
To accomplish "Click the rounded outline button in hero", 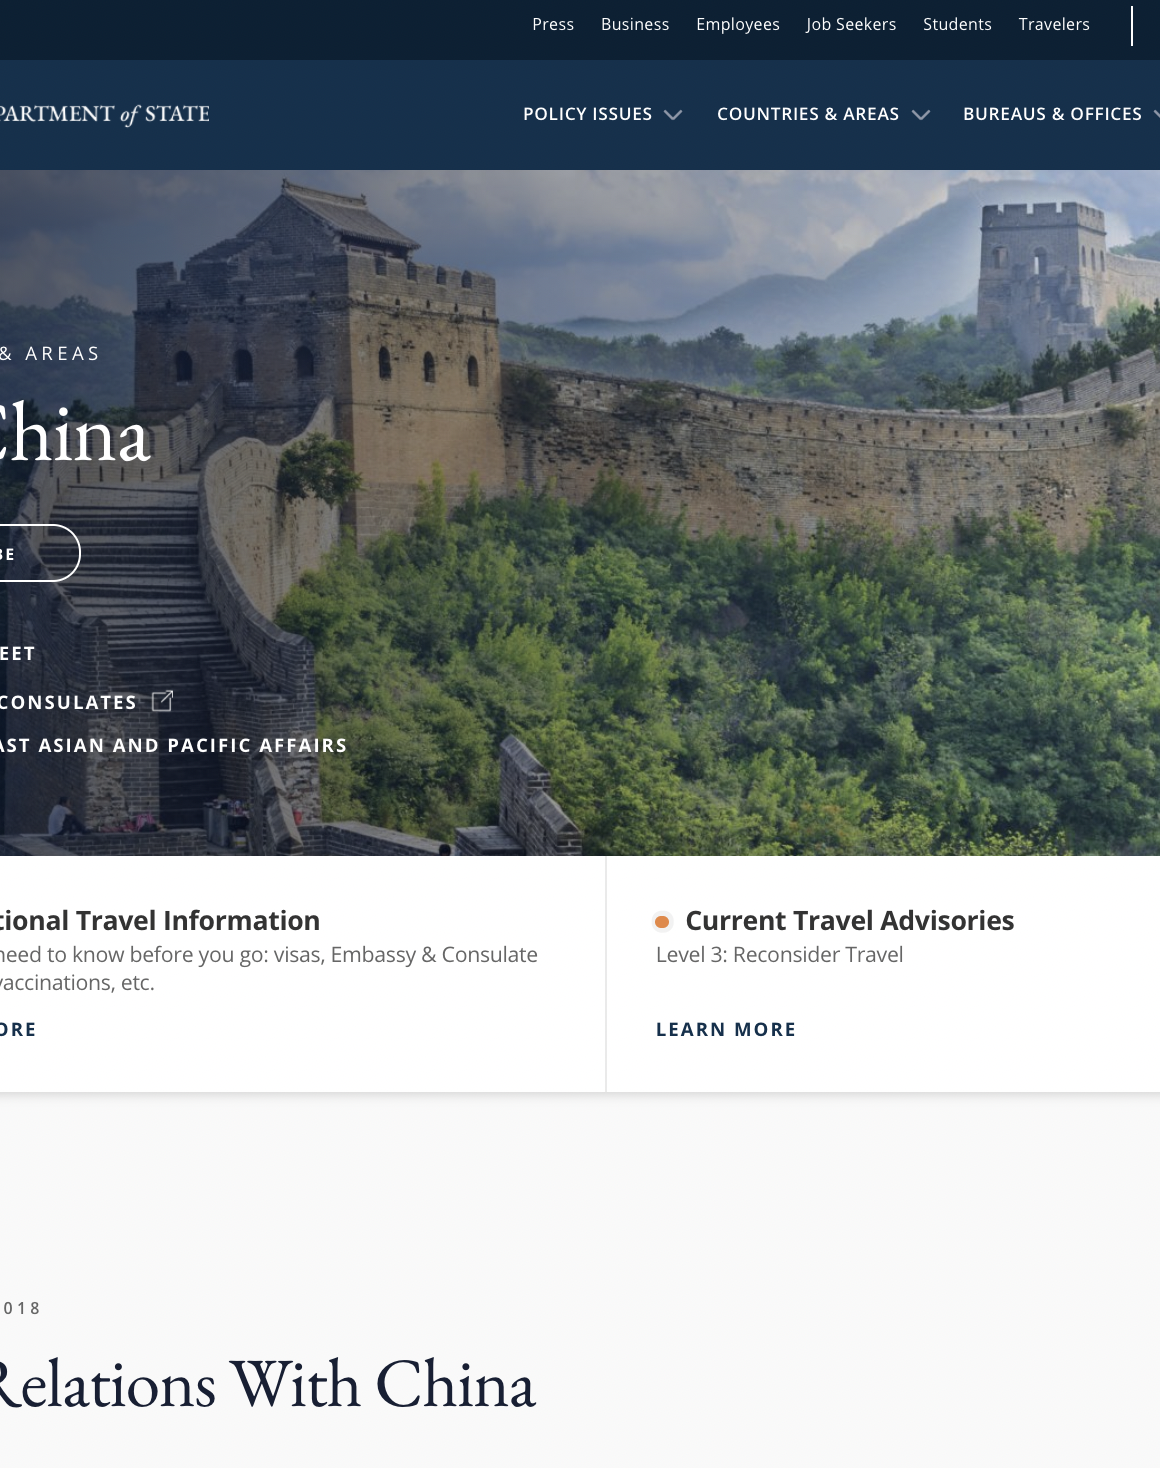I will coord(39,553).
